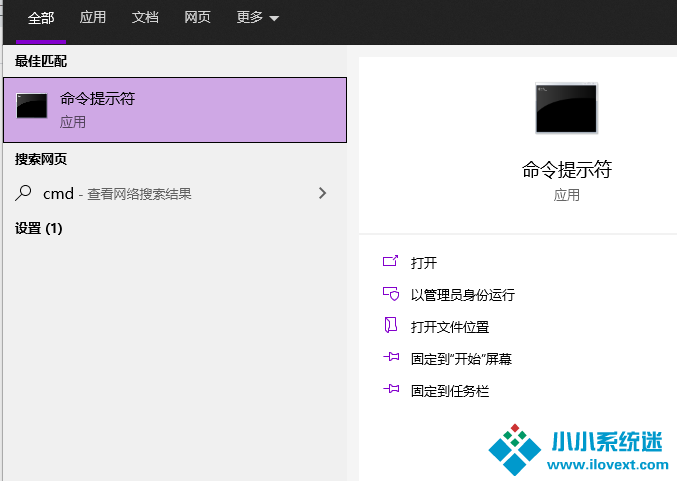Choose 以管理员身份运行
The width and height of the screenshot is (677, 481).
point(462,295)
